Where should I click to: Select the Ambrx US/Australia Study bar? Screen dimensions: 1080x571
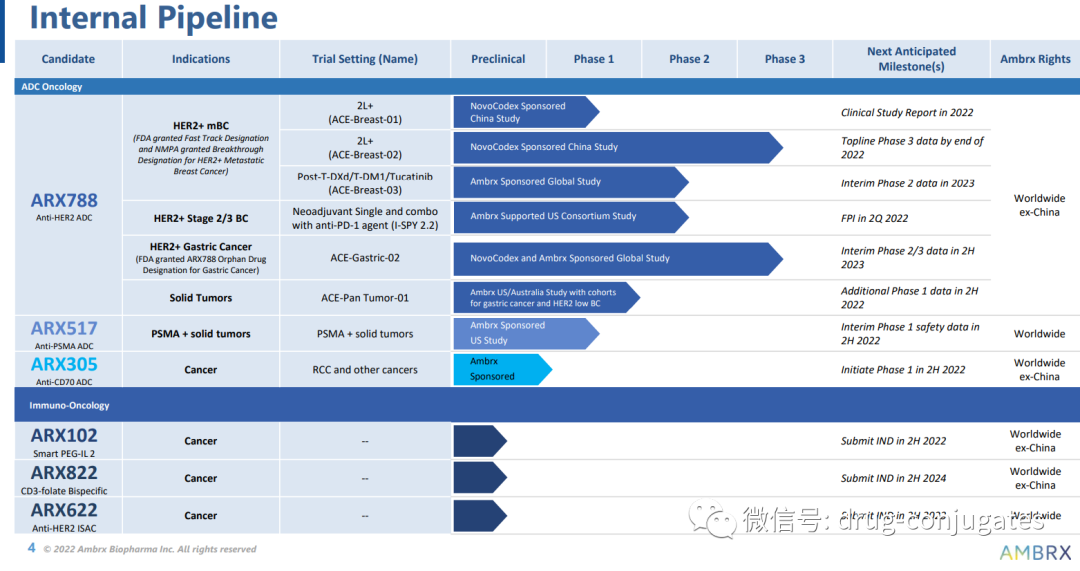546,298
